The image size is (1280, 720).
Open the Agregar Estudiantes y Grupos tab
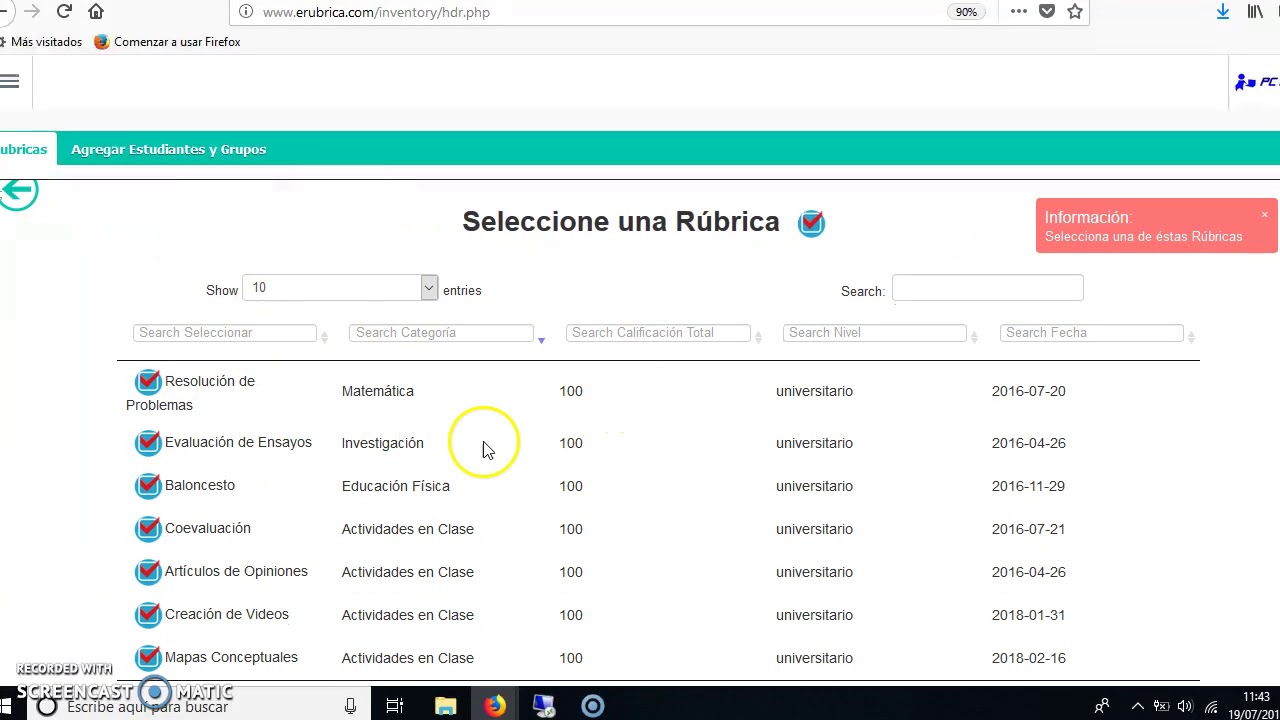click(x=168, y=149)
